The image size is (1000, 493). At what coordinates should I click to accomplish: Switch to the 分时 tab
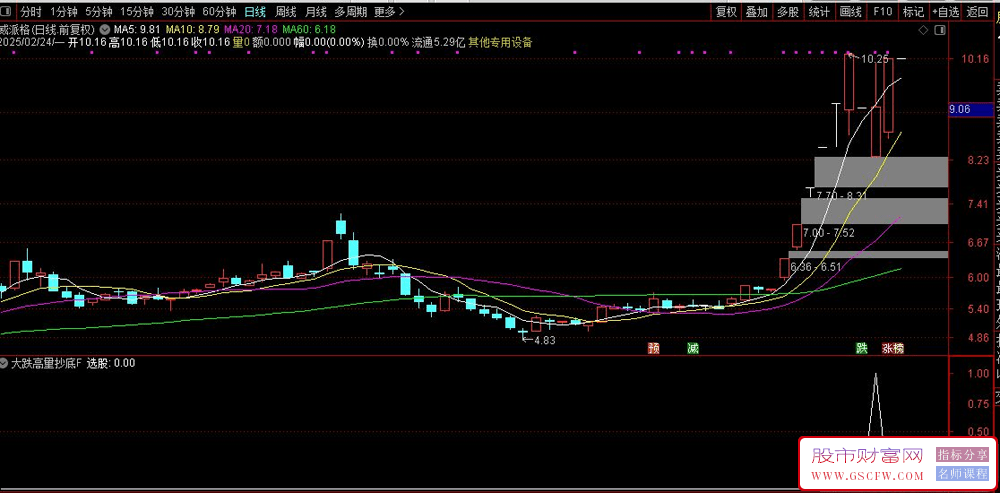click(x=31, y=12)
